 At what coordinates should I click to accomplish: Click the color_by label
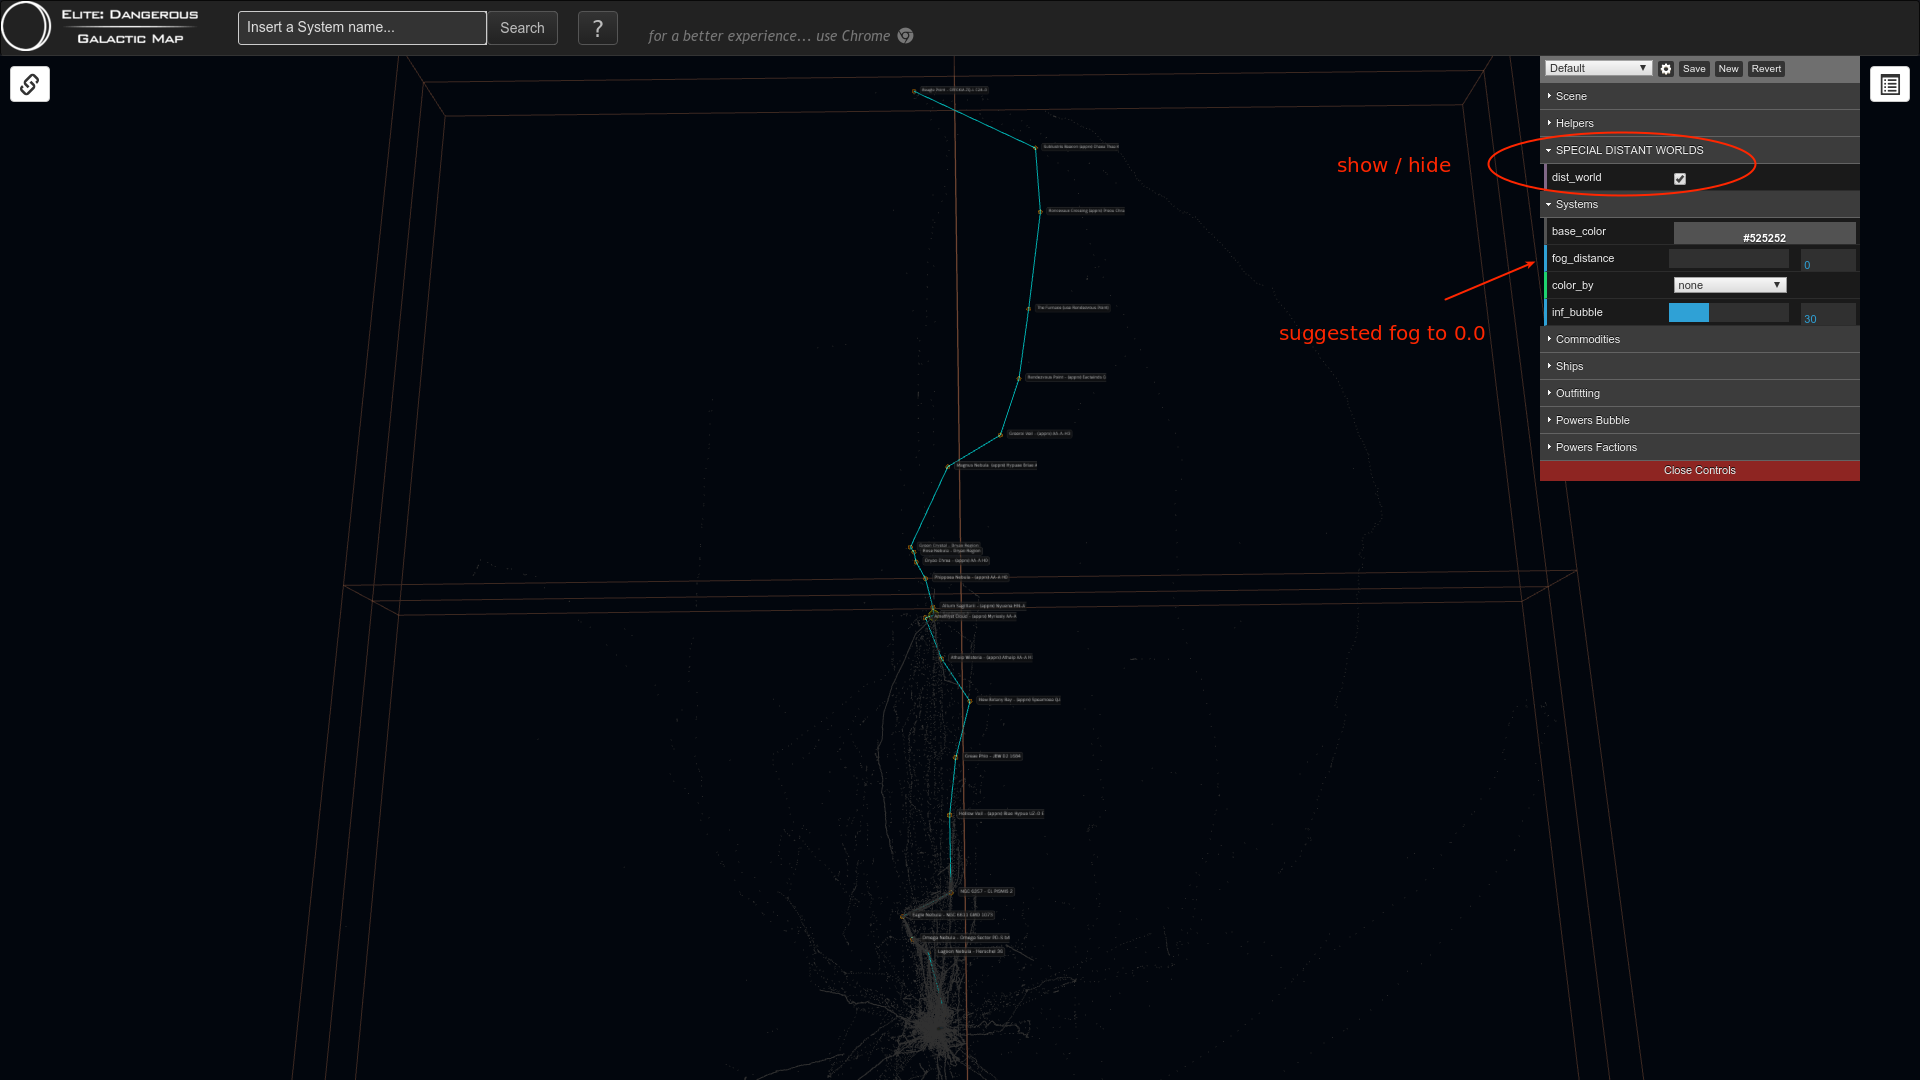[x=1573, y=285]
